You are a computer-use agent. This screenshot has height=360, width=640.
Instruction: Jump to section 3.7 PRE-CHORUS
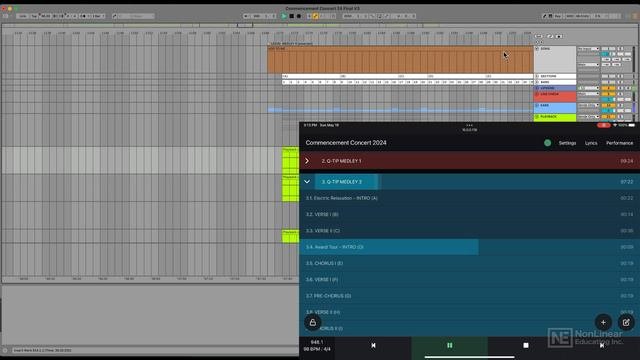tap(469, 296)
